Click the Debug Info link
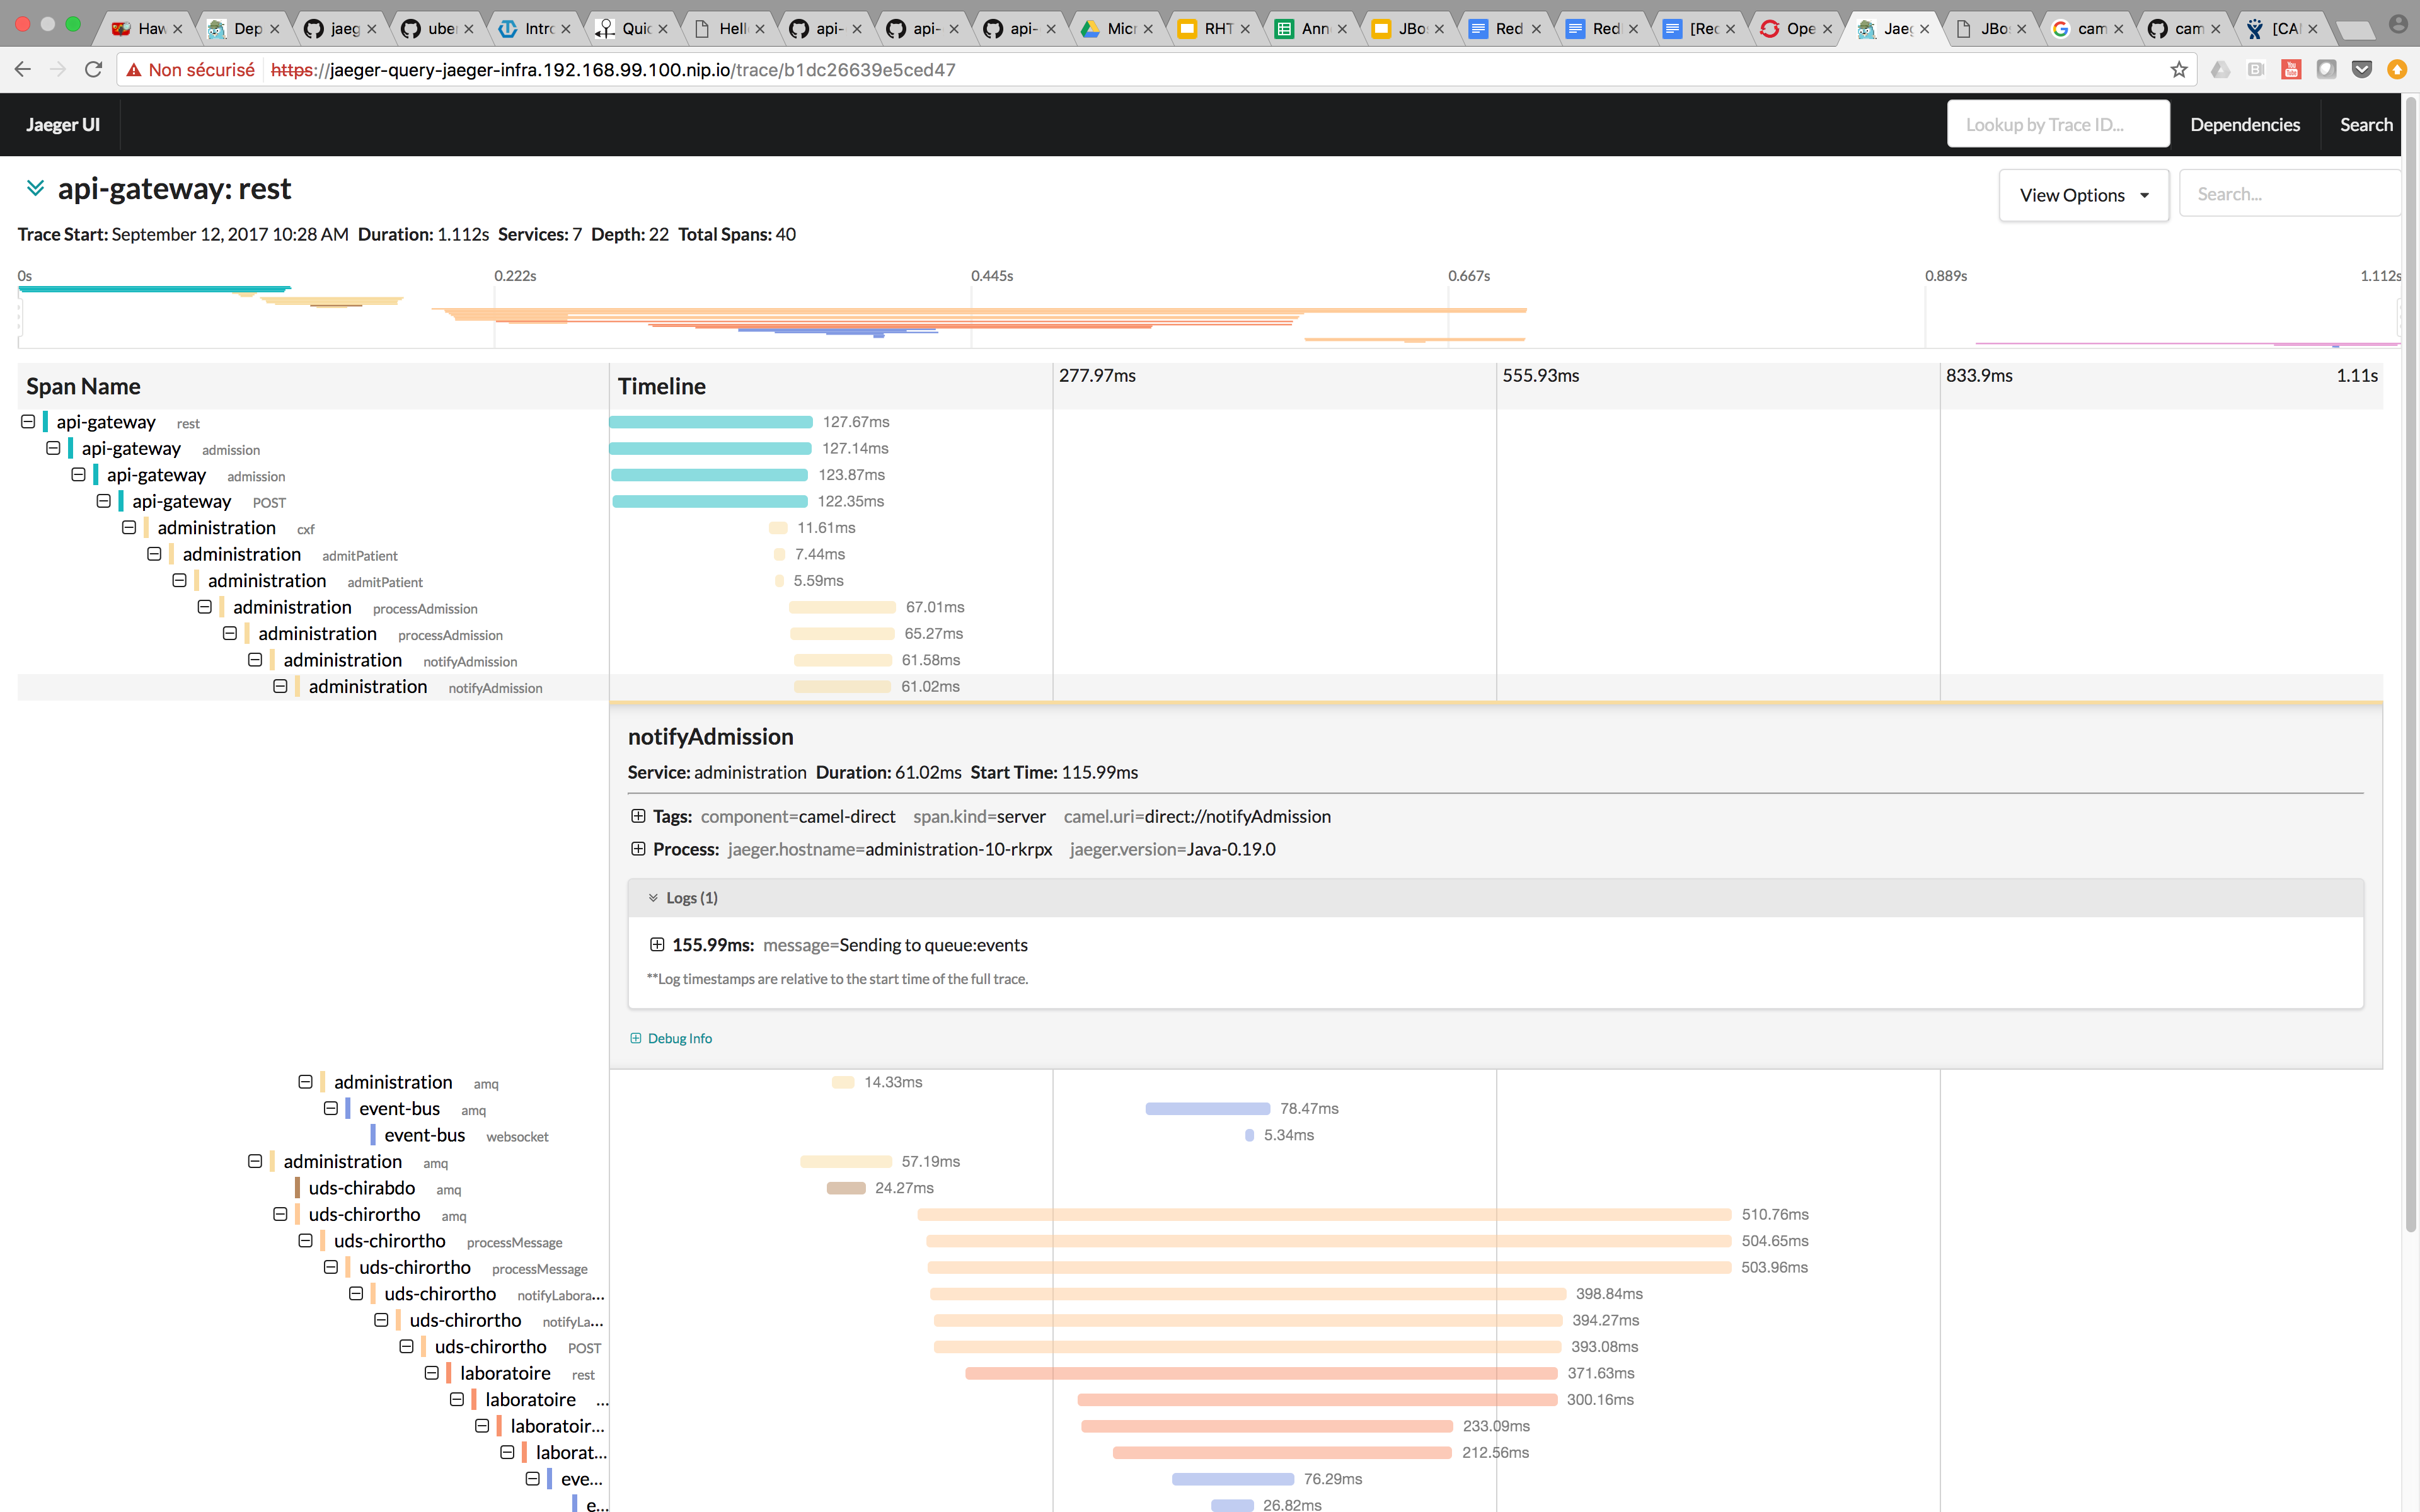 click(x=679, y=1038)
